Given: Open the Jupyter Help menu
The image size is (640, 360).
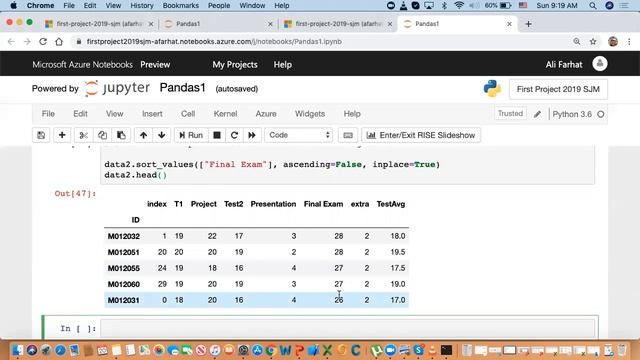Looking at the screenshot, I should pyautogui.click(x=352, y=114).
